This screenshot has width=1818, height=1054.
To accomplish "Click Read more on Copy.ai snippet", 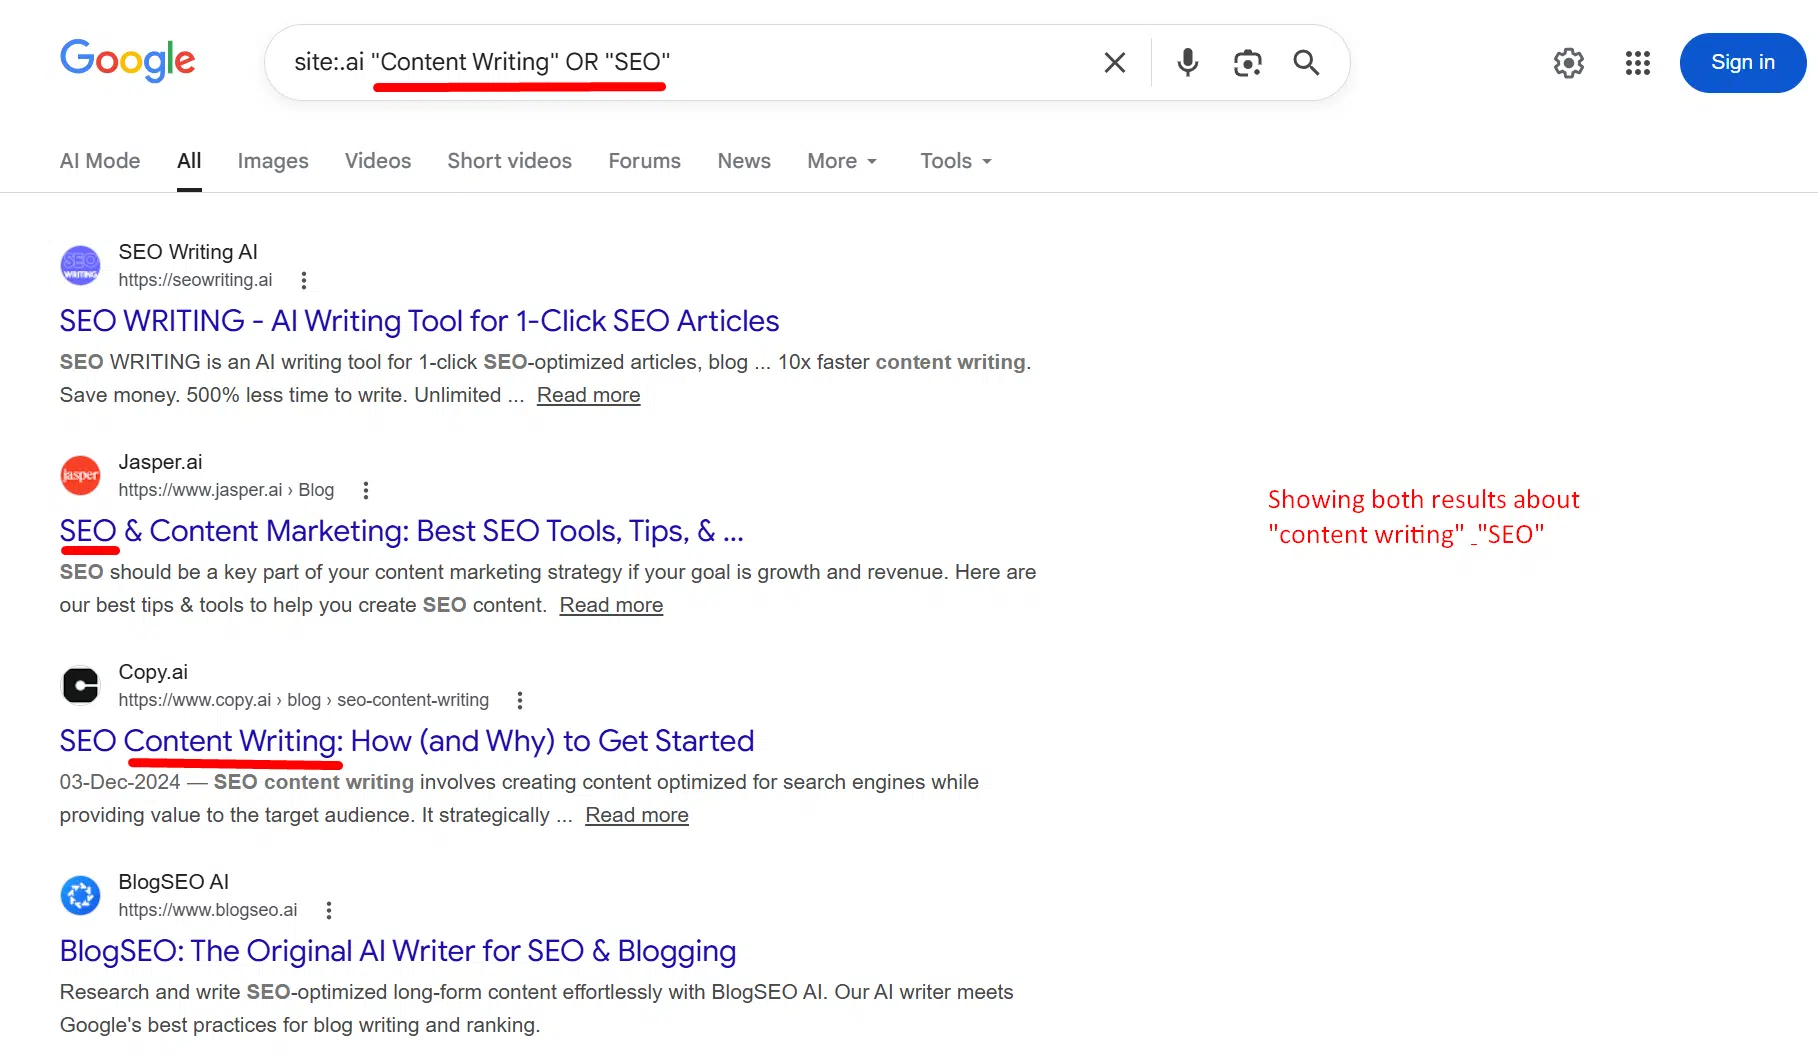I will (x=637, y=815).
